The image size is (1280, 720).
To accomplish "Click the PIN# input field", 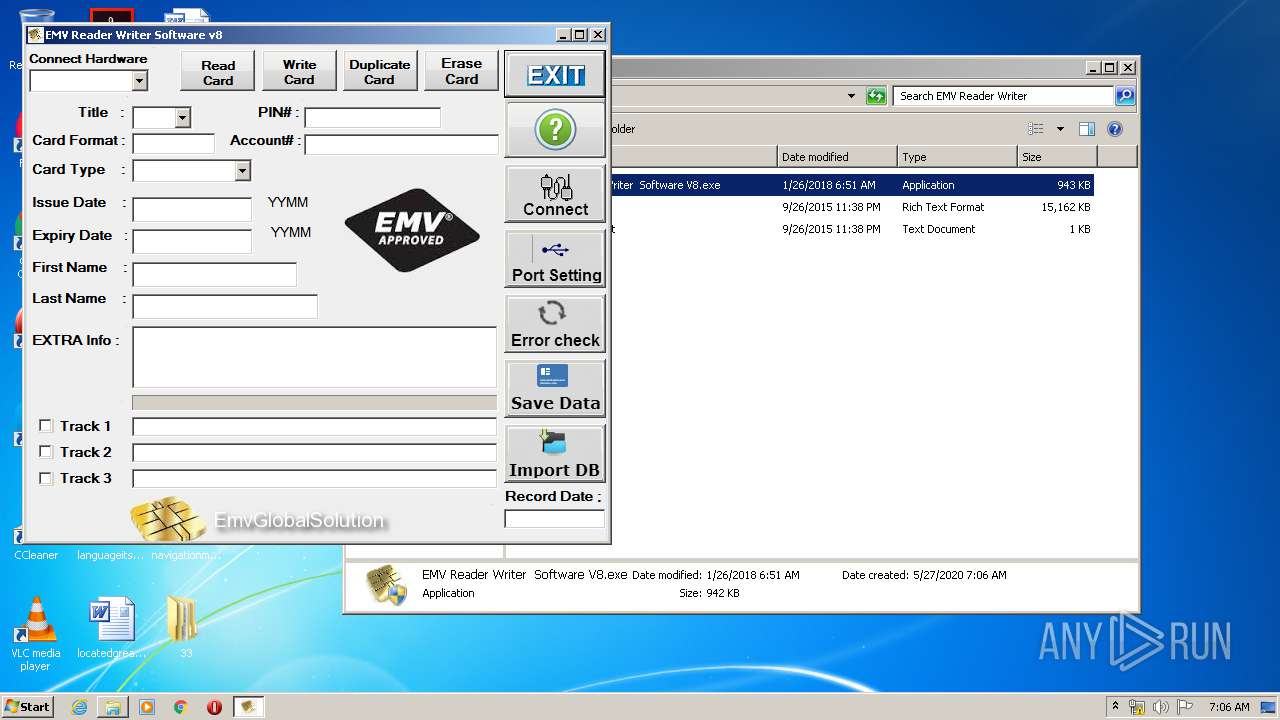I will 372,118.
